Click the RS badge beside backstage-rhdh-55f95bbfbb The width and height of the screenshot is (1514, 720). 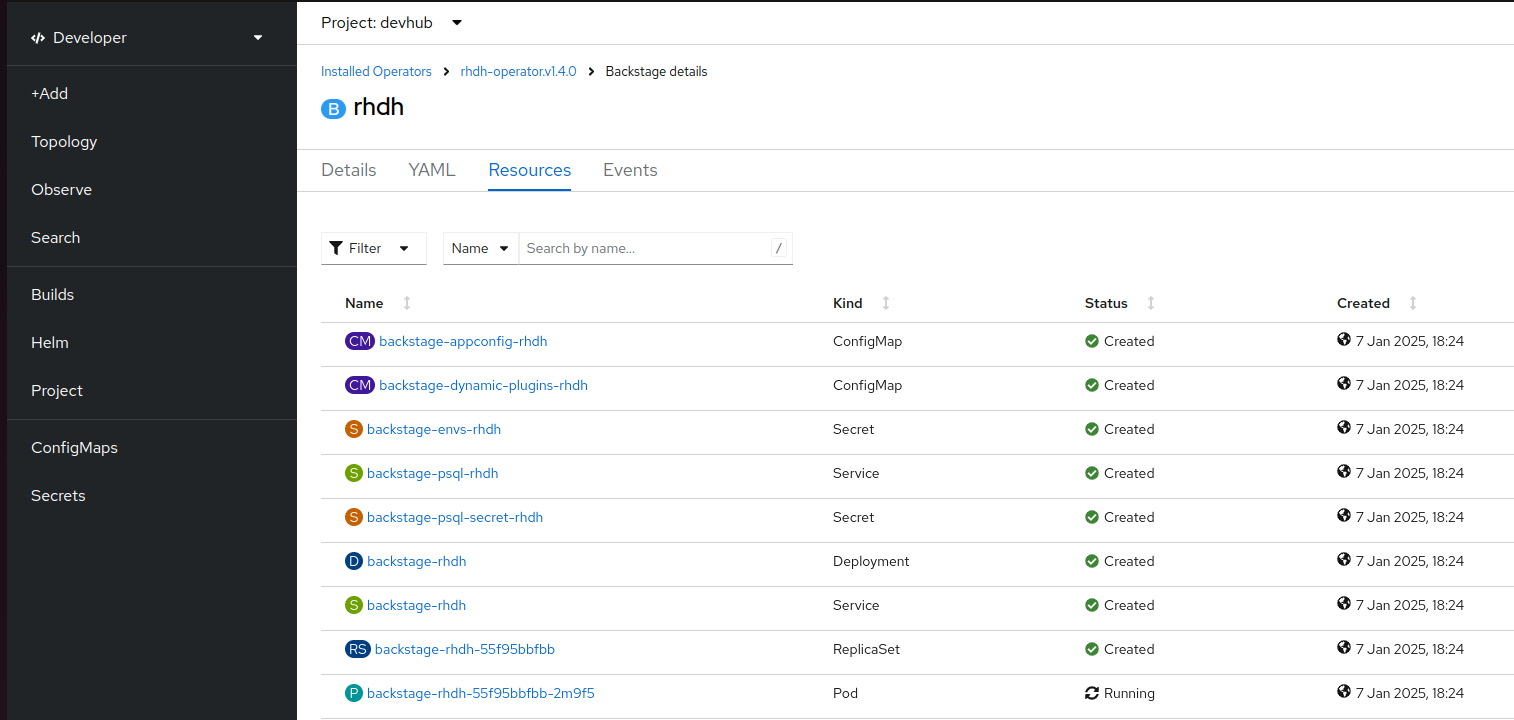click(x=358, y=649)
